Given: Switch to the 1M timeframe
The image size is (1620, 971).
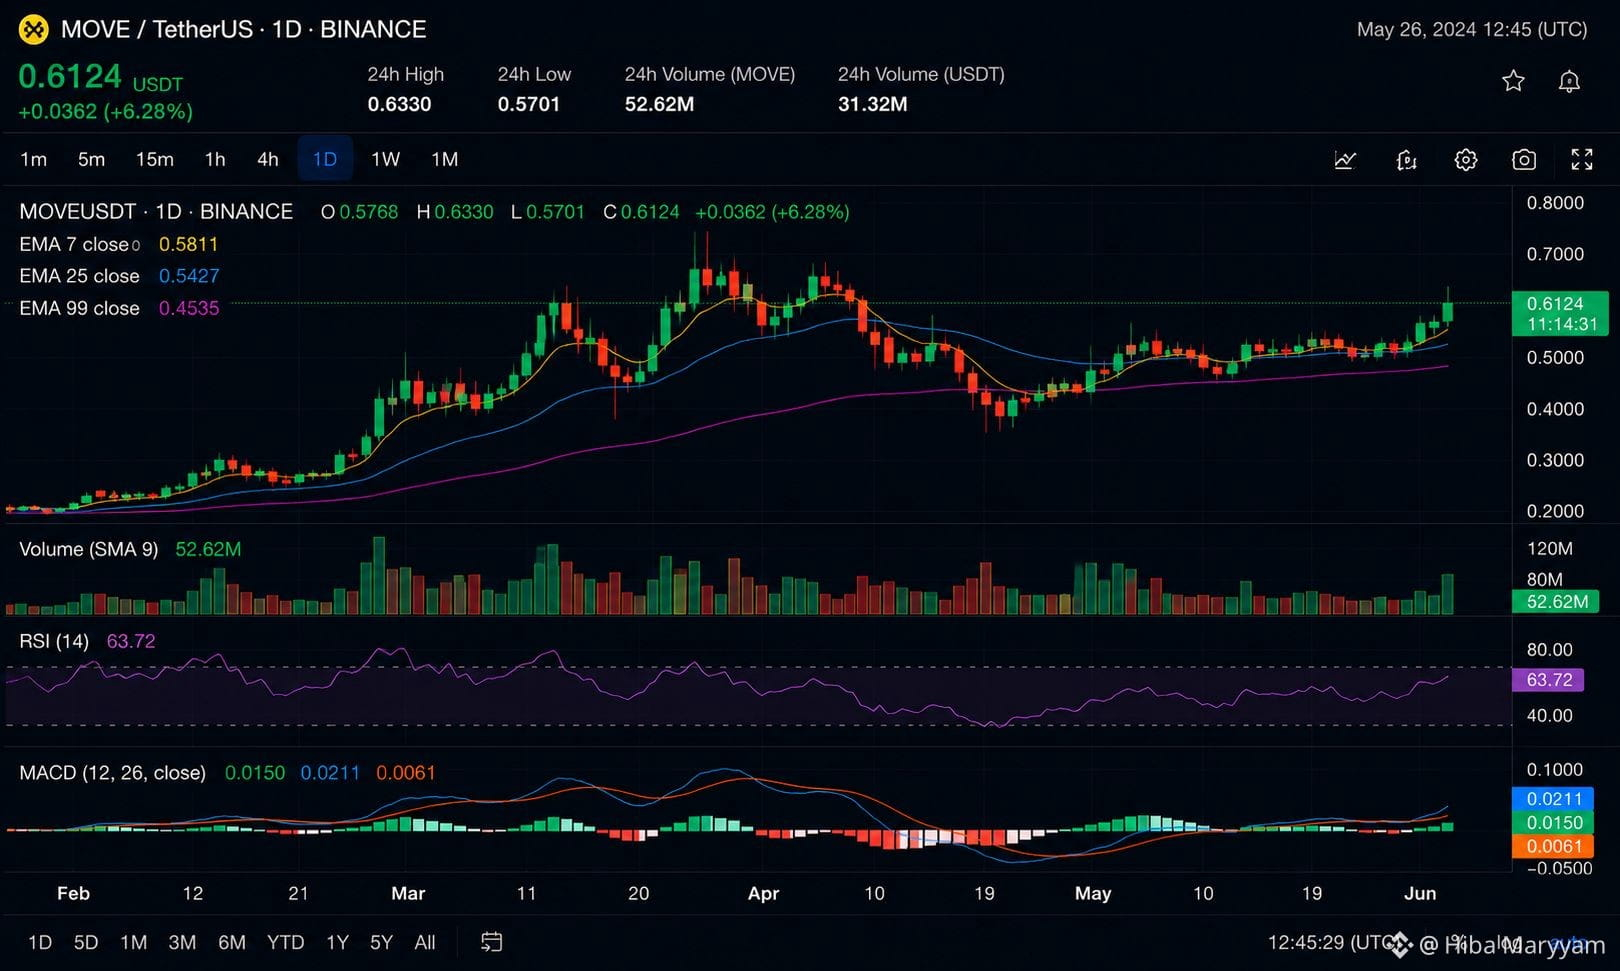Looking at the screenshot, I should pyautogui.click(x=444, y=159).
